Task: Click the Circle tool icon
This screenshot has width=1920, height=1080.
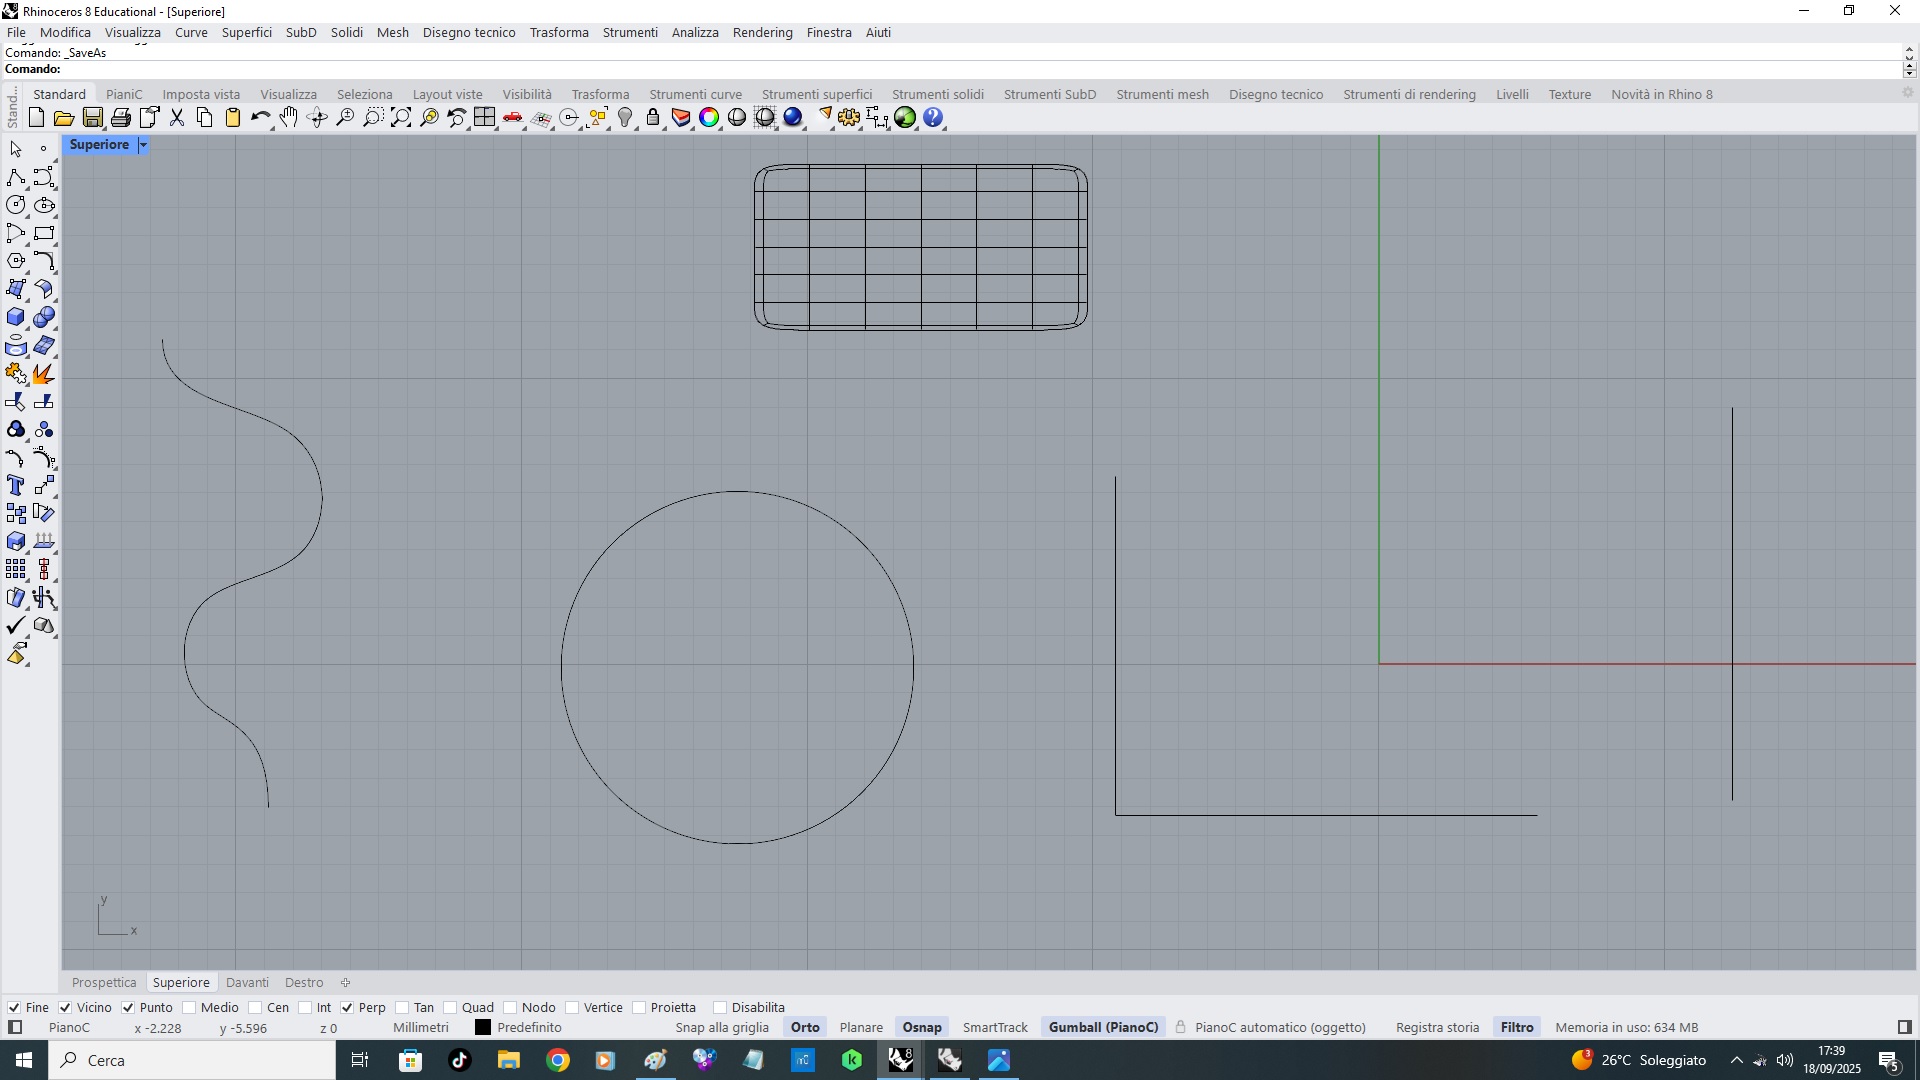Action: click(15, 206)
